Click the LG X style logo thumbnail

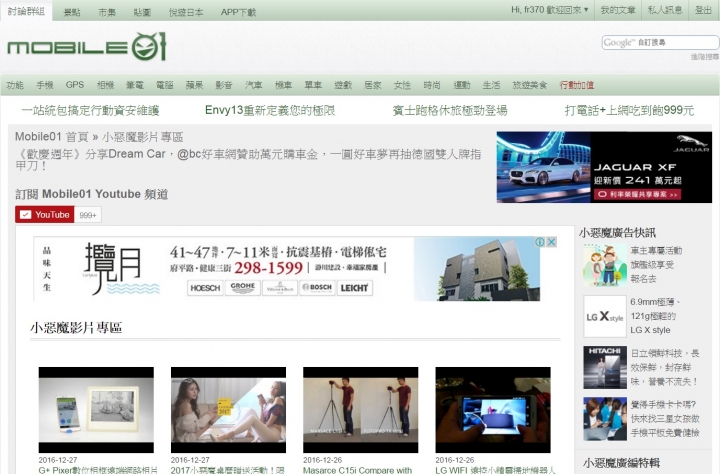605,316
